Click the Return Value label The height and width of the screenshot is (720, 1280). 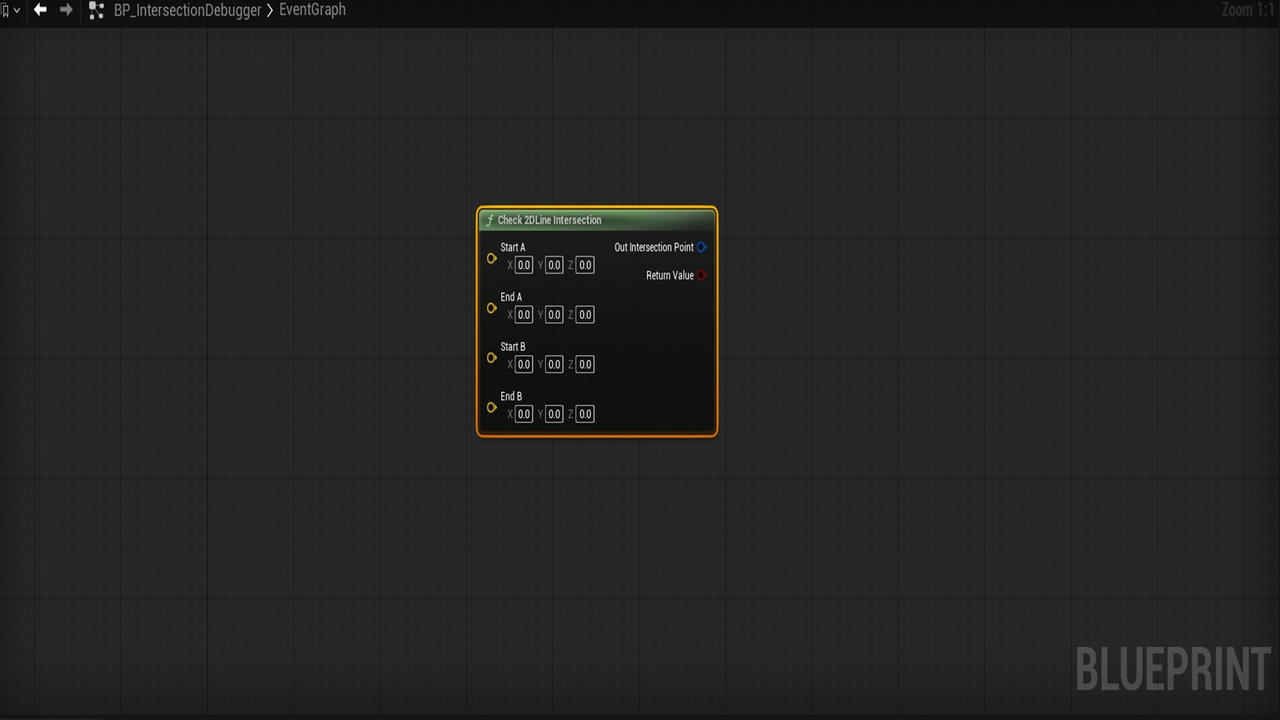pos(670,275)
